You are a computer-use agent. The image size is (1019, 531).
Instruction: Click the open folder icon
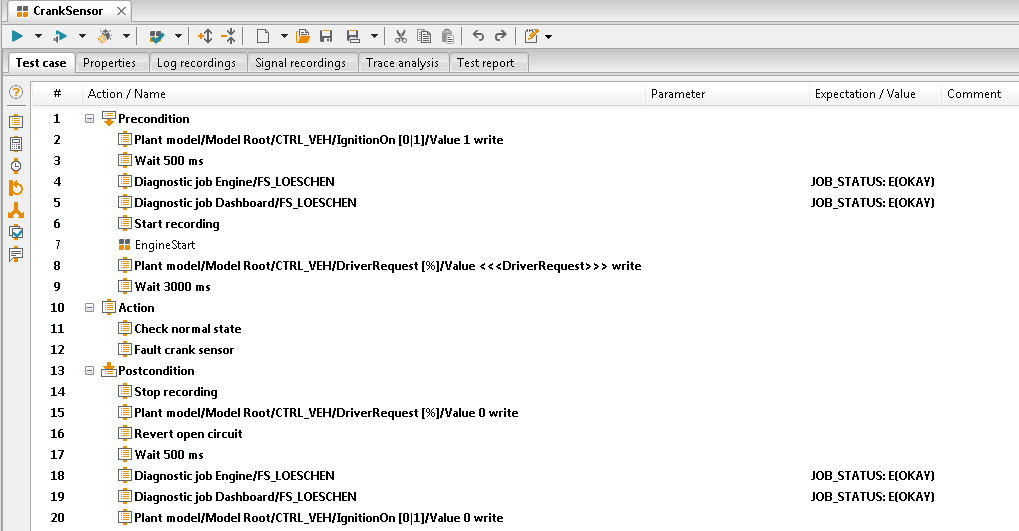(x=303, y=36)
